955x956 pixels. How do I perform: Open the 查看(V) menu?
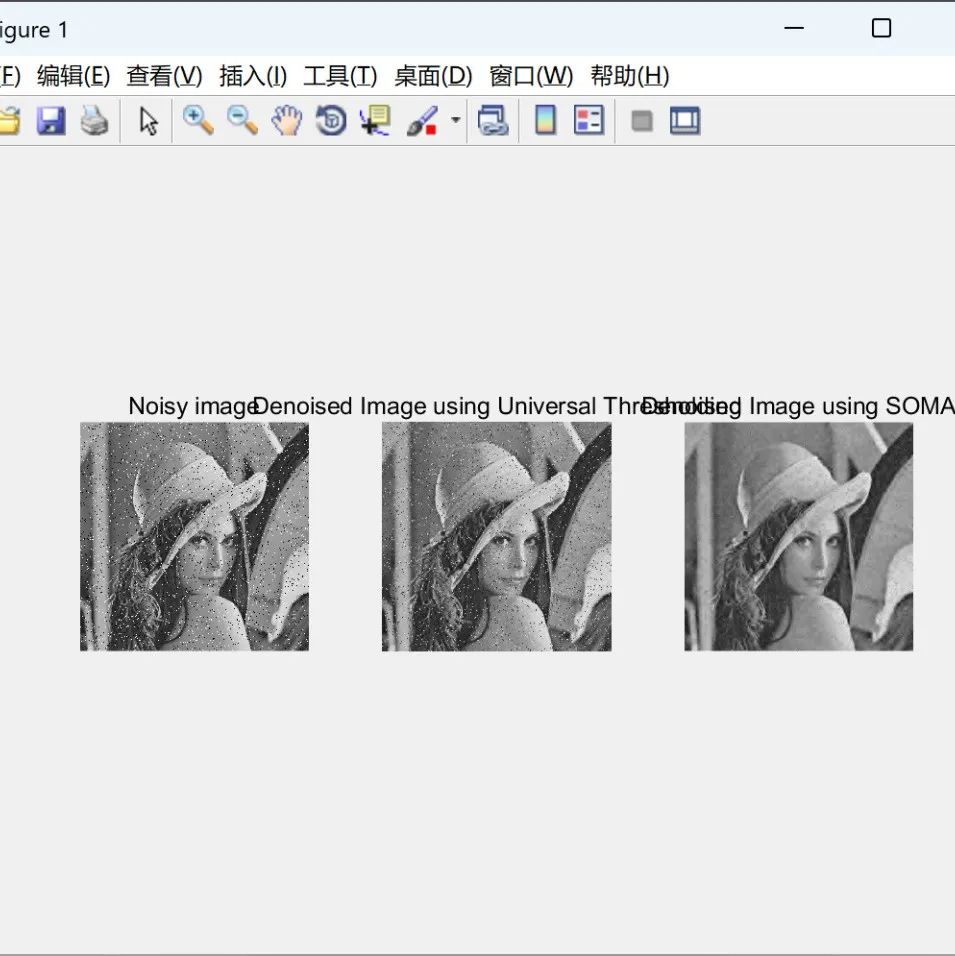click(x=164, y=76)
